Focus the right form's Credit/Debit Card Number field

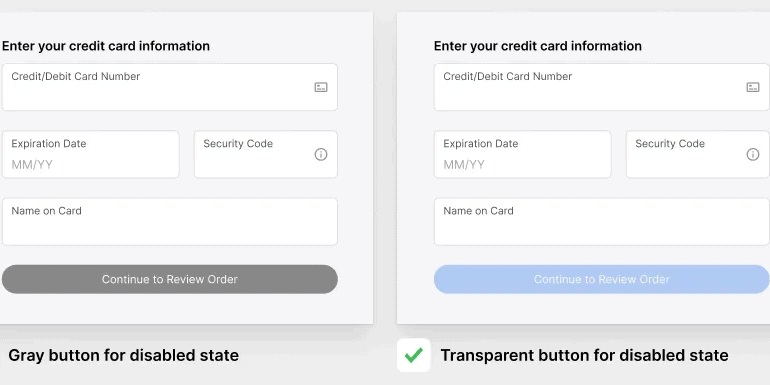[x=602, y=87]
